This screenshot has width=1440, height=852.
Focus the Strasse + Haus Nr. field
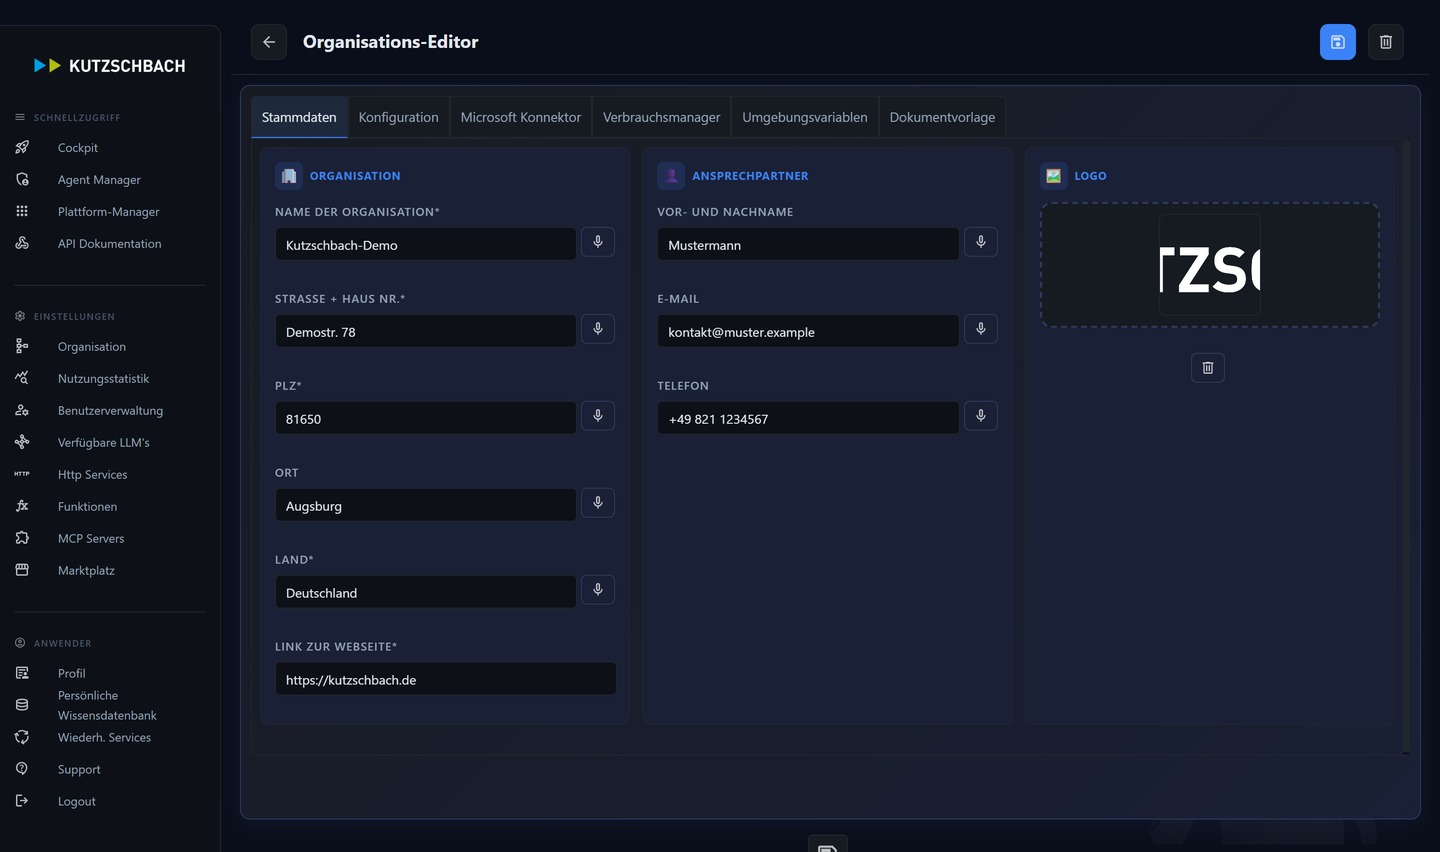(425, 331)
